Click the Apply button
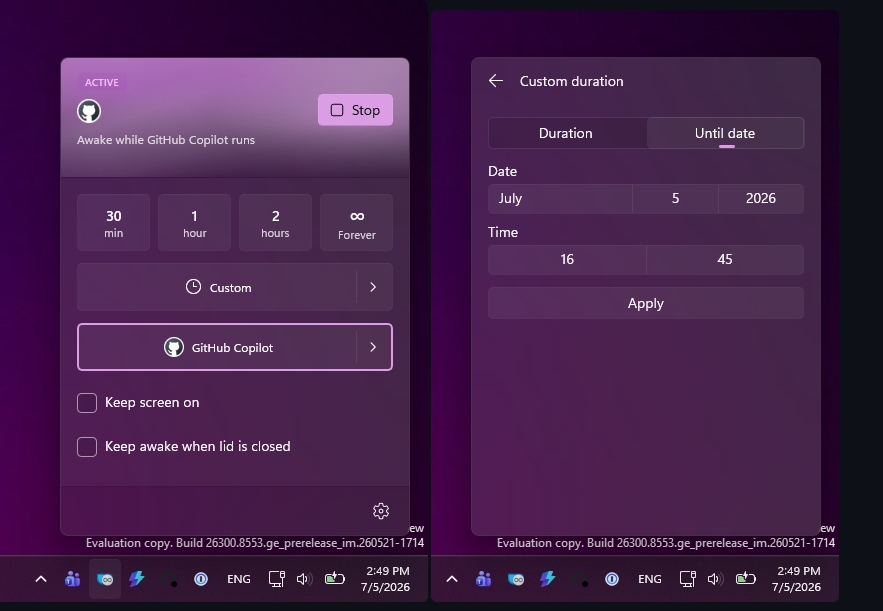 pos(646,304)
